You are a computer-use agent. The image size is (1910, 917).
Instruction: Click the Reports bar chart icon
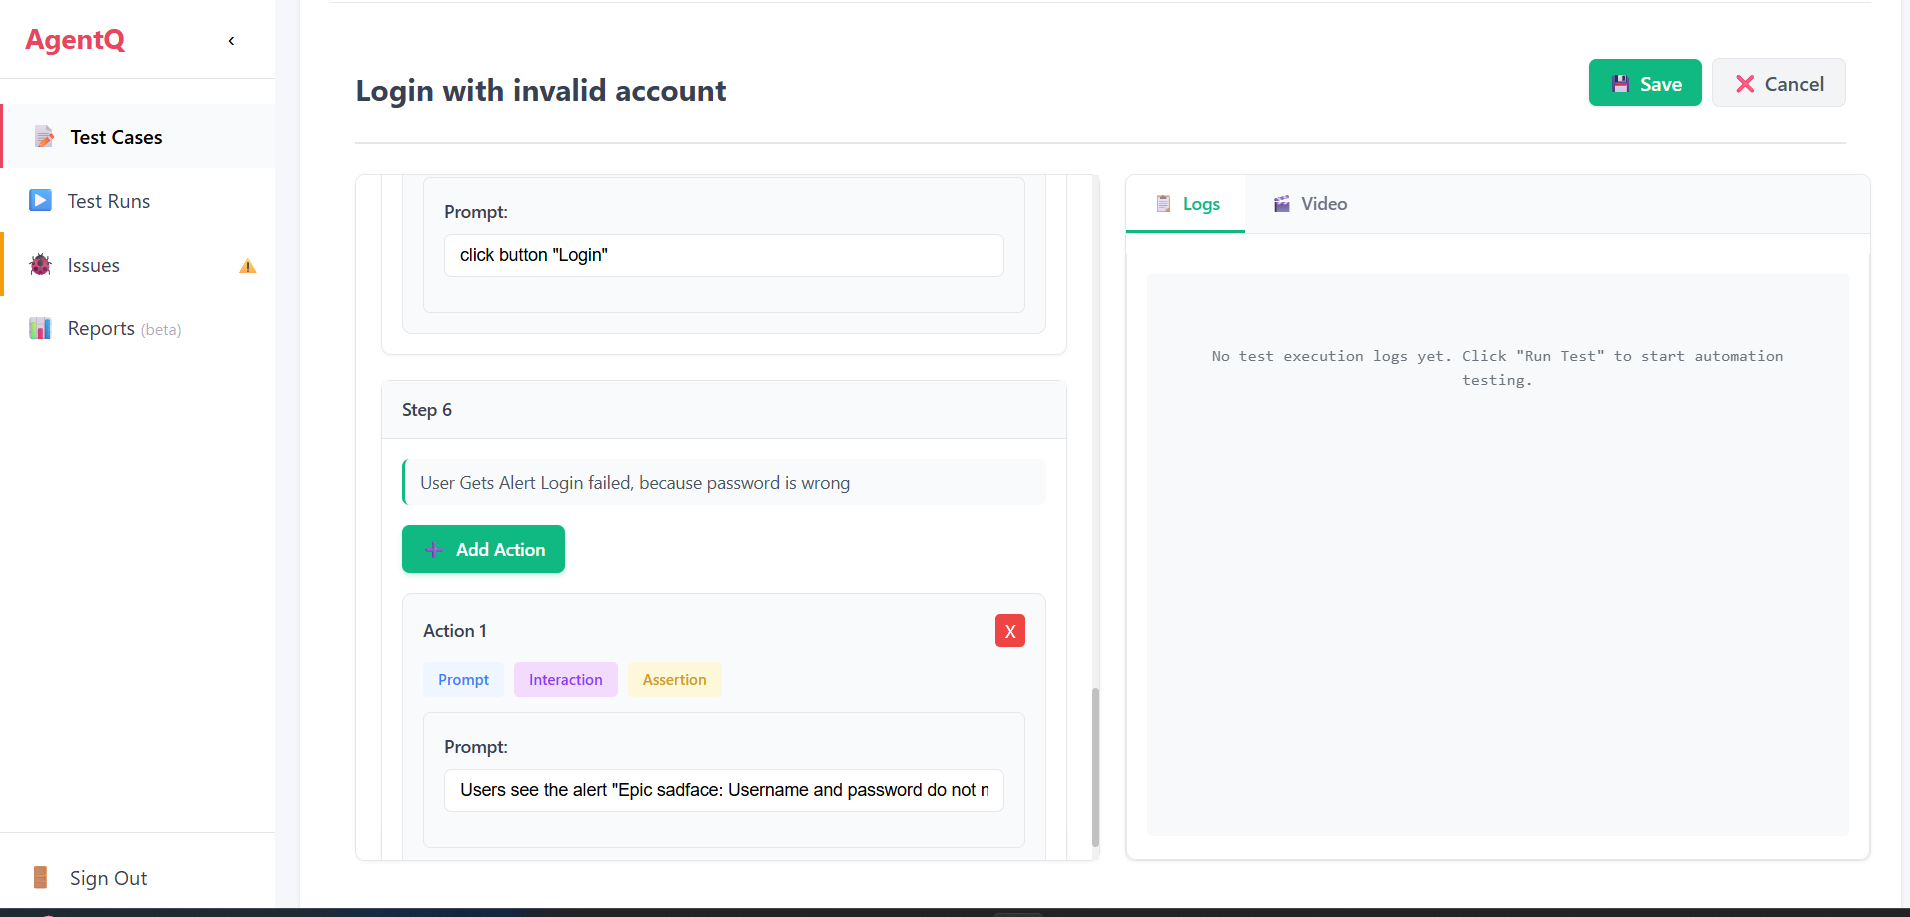[41, 329]
